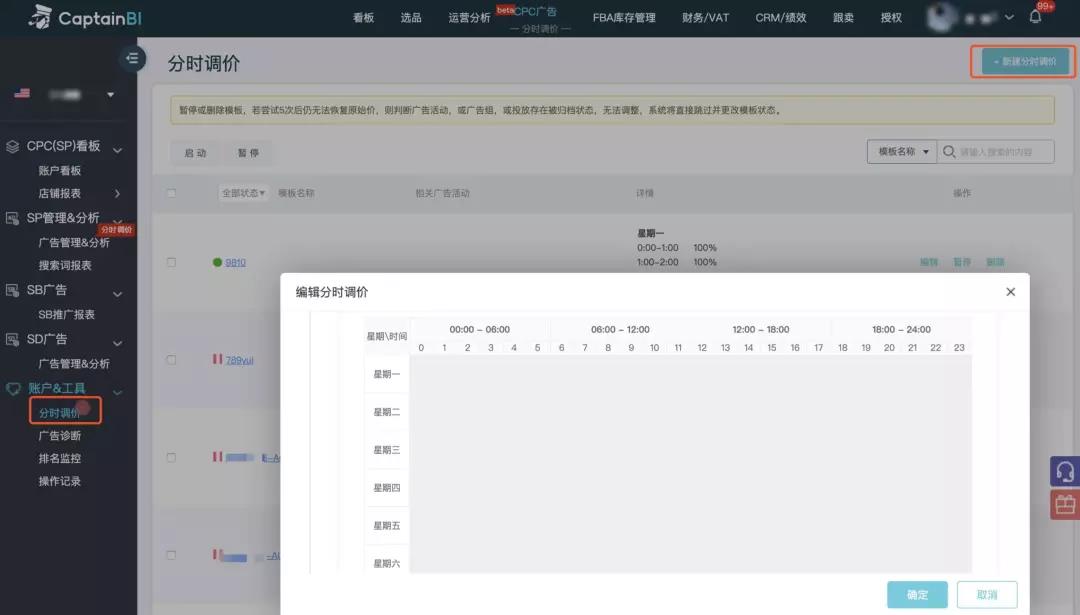Open the 财务/VAT top menu

tap(705, 18)
